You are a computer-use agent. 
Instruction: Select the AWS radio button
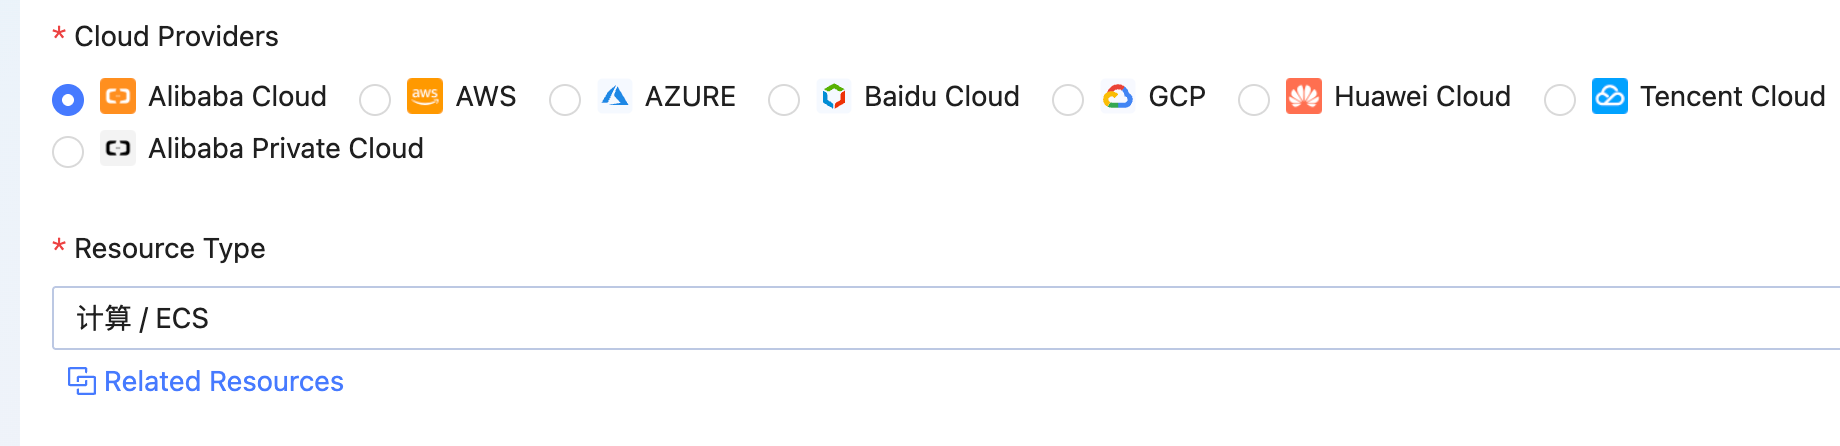[375, 100]
